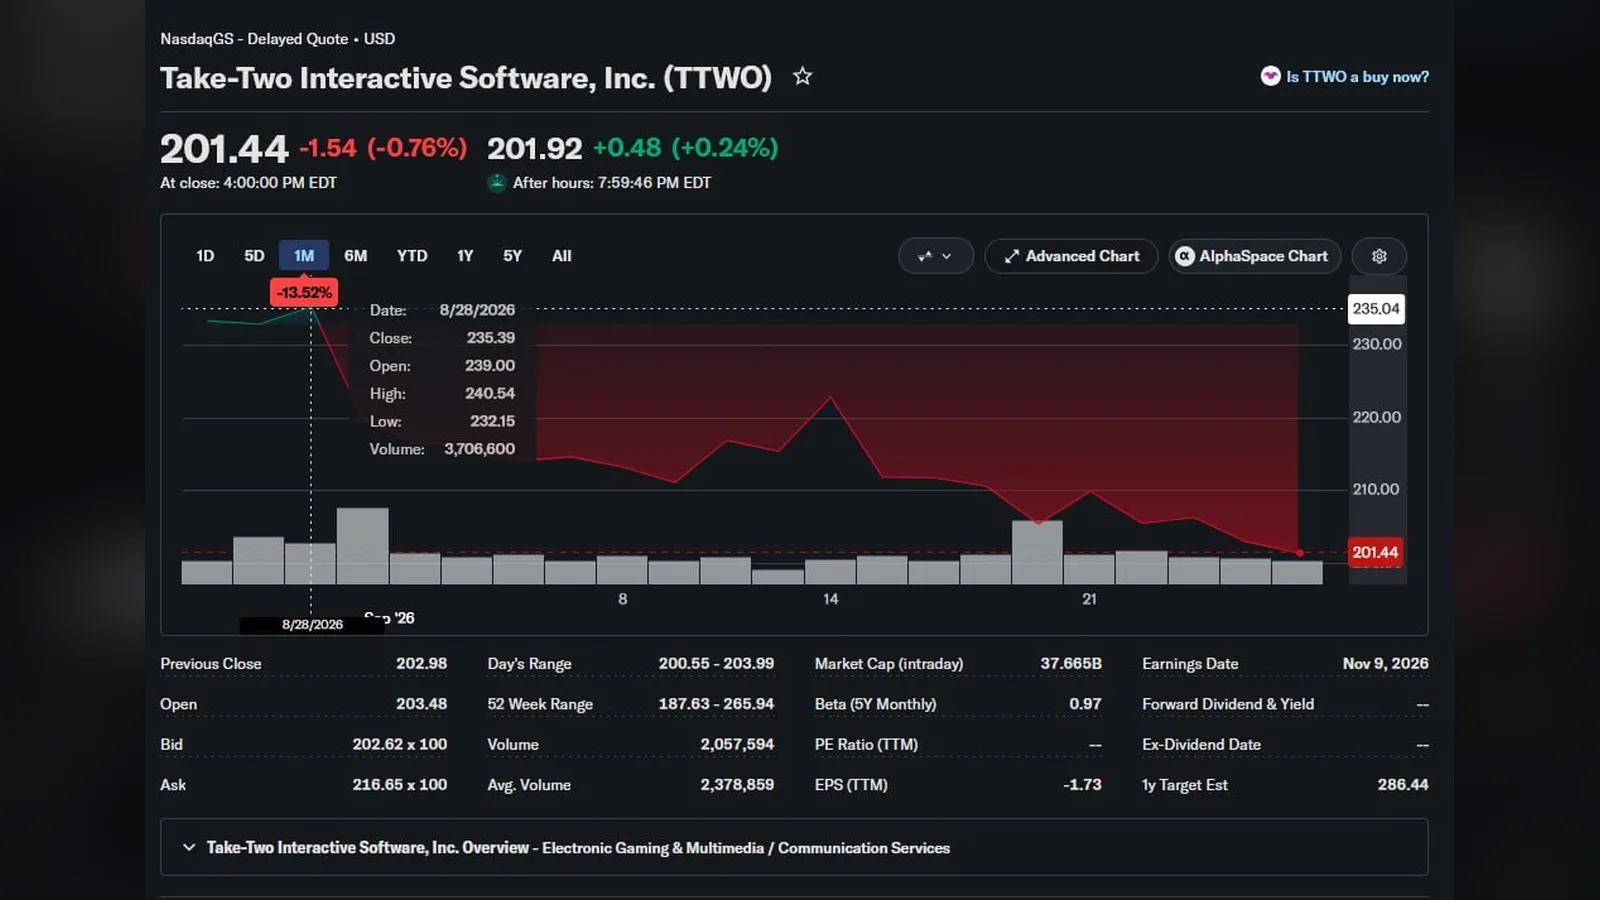
Task: Open the Advanced Chart
Action: (x=1071, y=256)
